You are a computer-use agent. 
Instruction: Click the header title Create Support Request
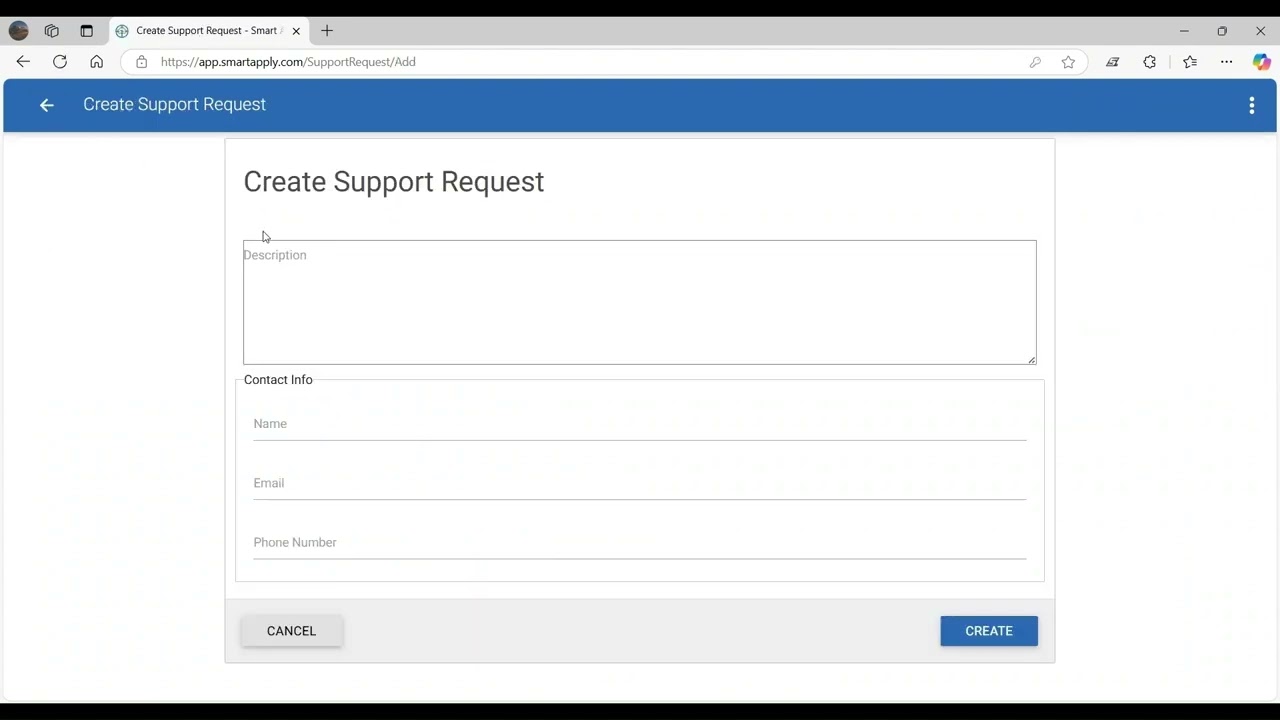click(175, 105)
